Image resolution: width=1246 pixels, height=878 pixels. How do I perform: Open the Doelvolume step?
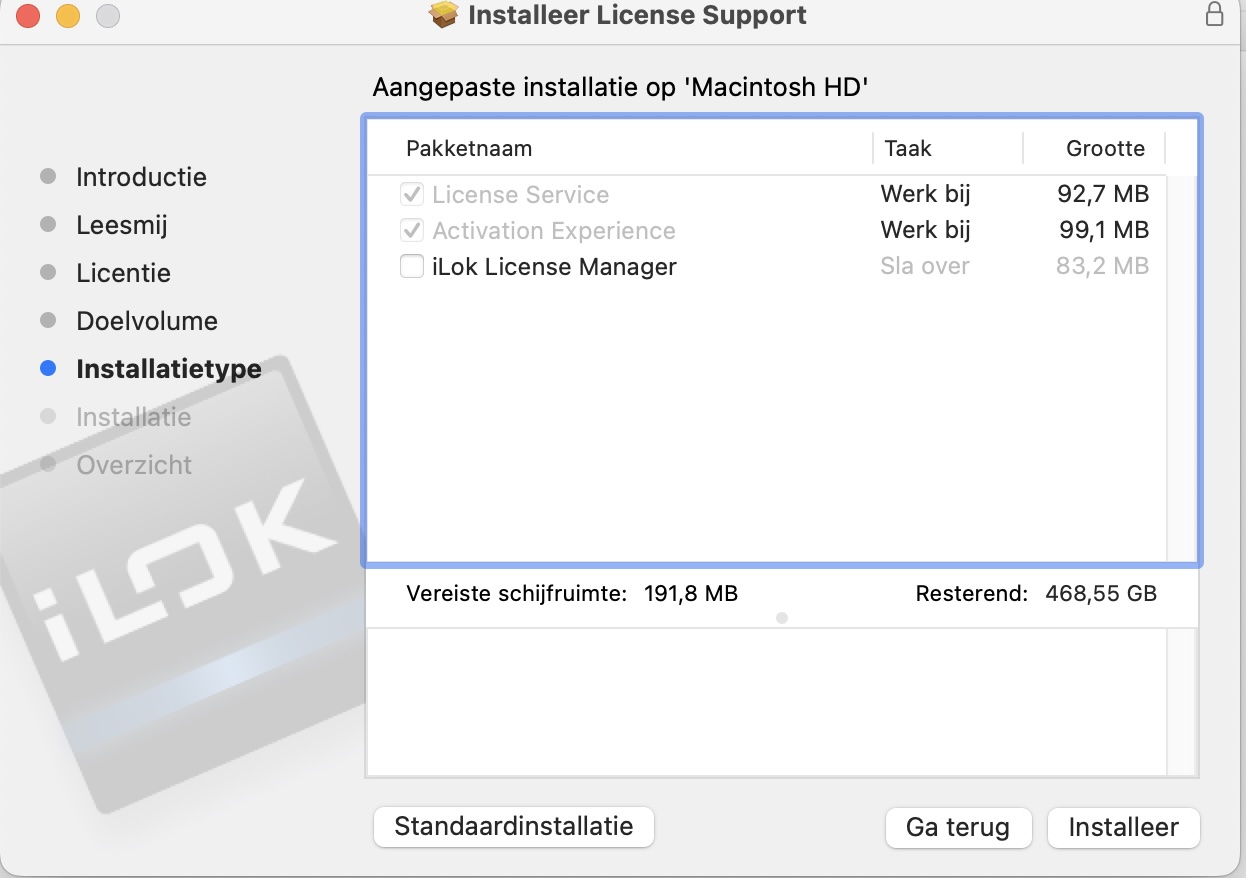(x=147, y=321)
